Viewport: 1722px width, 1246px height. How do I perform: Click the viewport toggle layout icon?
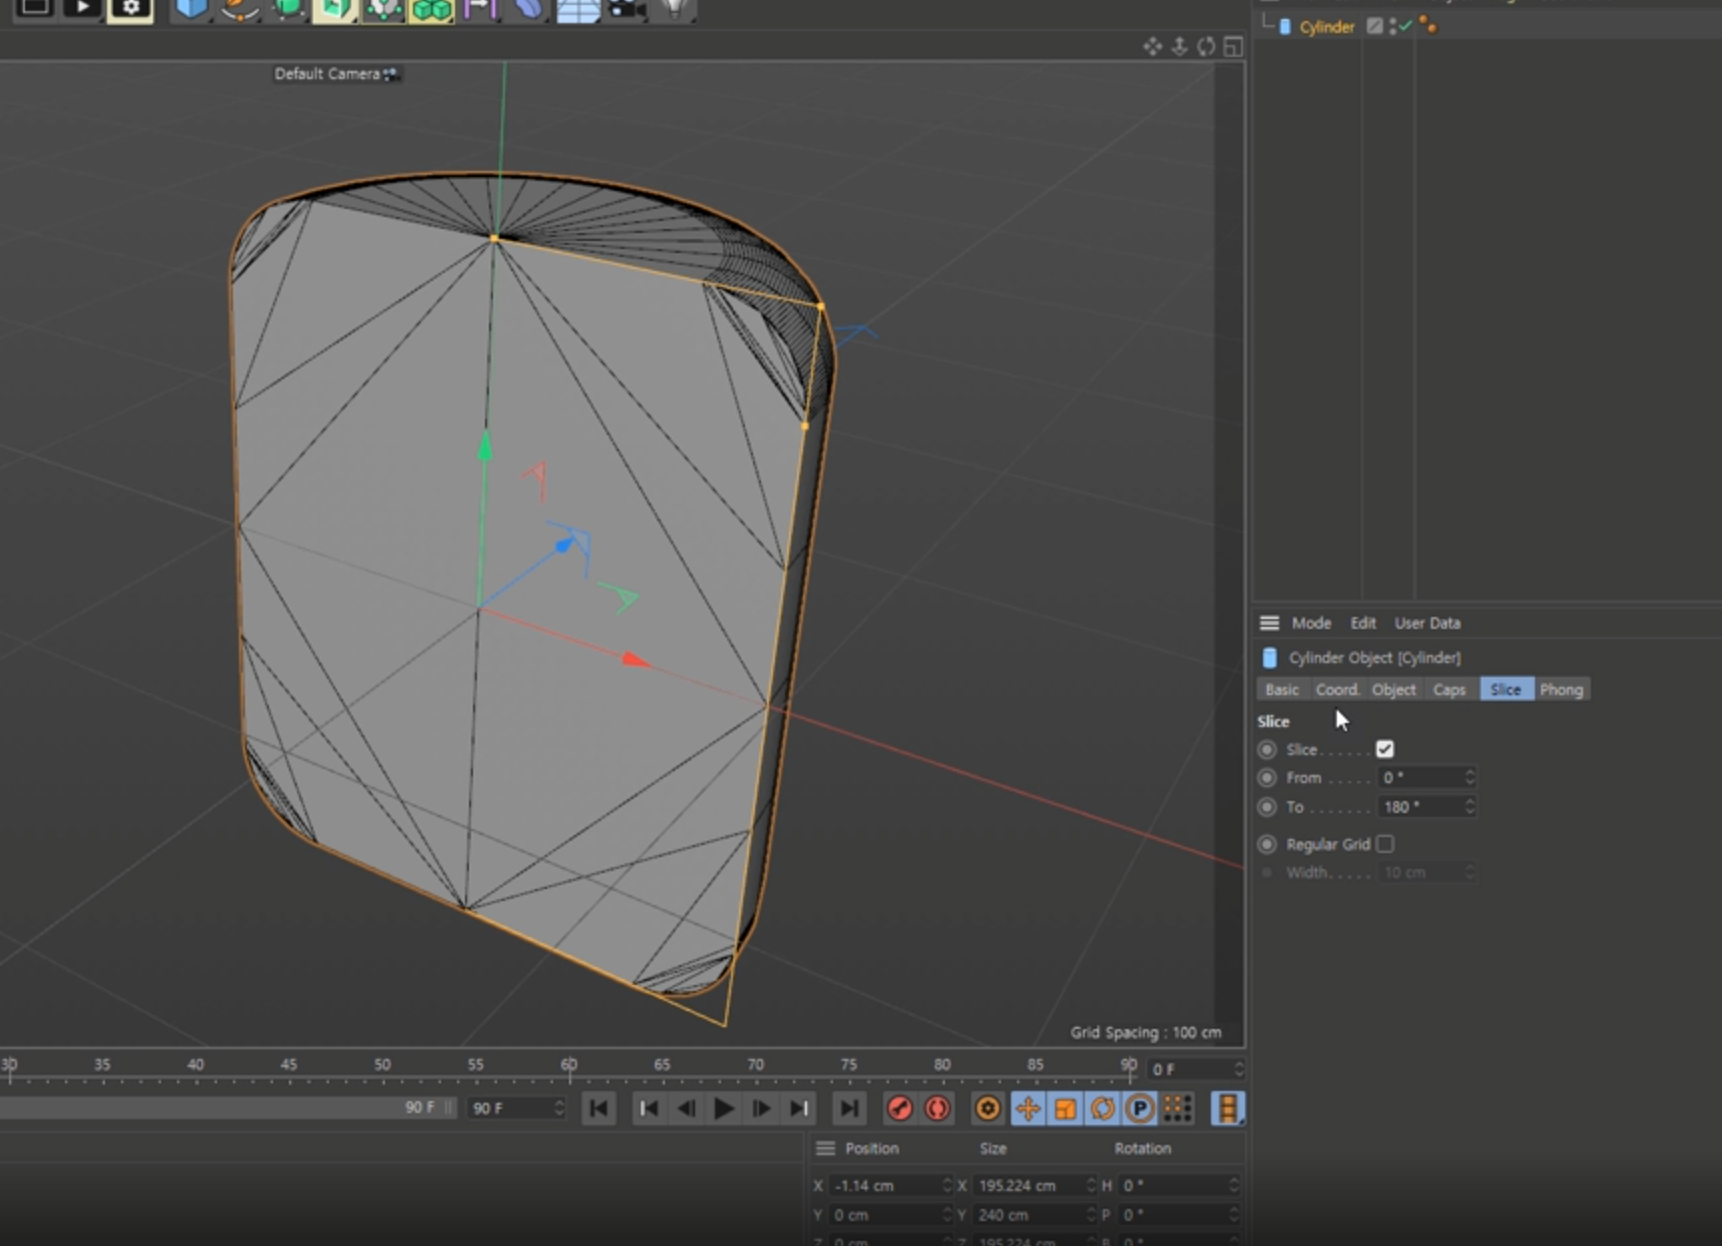coord(1233,47)
